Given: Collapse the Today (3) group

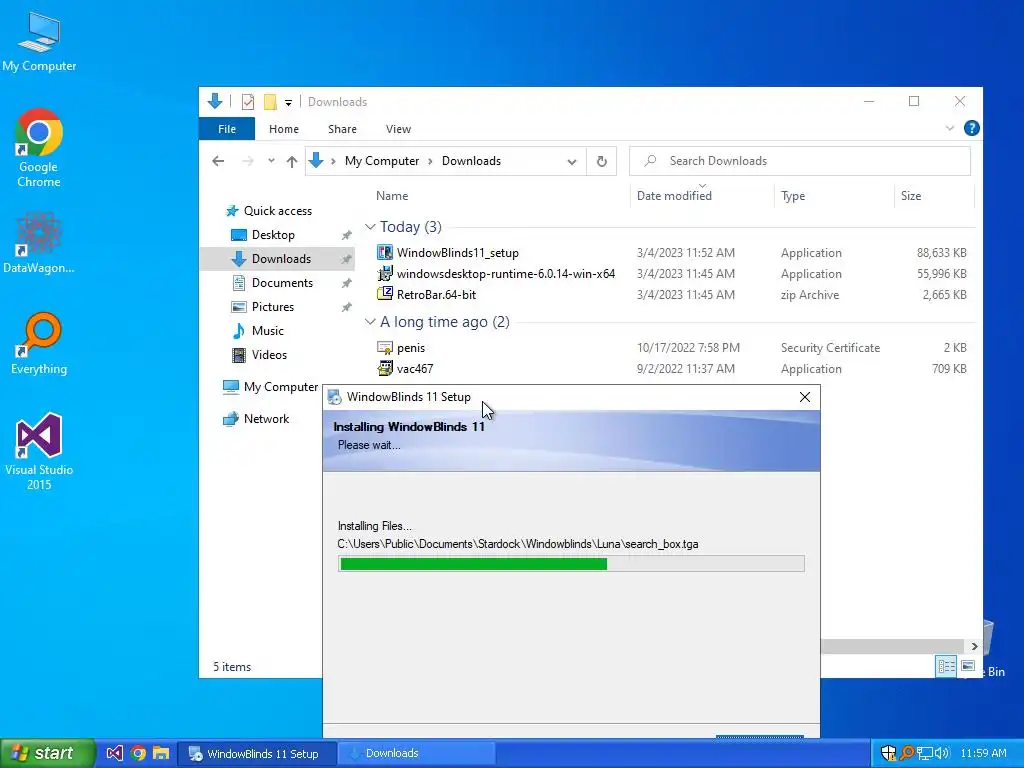Looking at the screenshot, I should pyautogui.click(x=370, y=227).
